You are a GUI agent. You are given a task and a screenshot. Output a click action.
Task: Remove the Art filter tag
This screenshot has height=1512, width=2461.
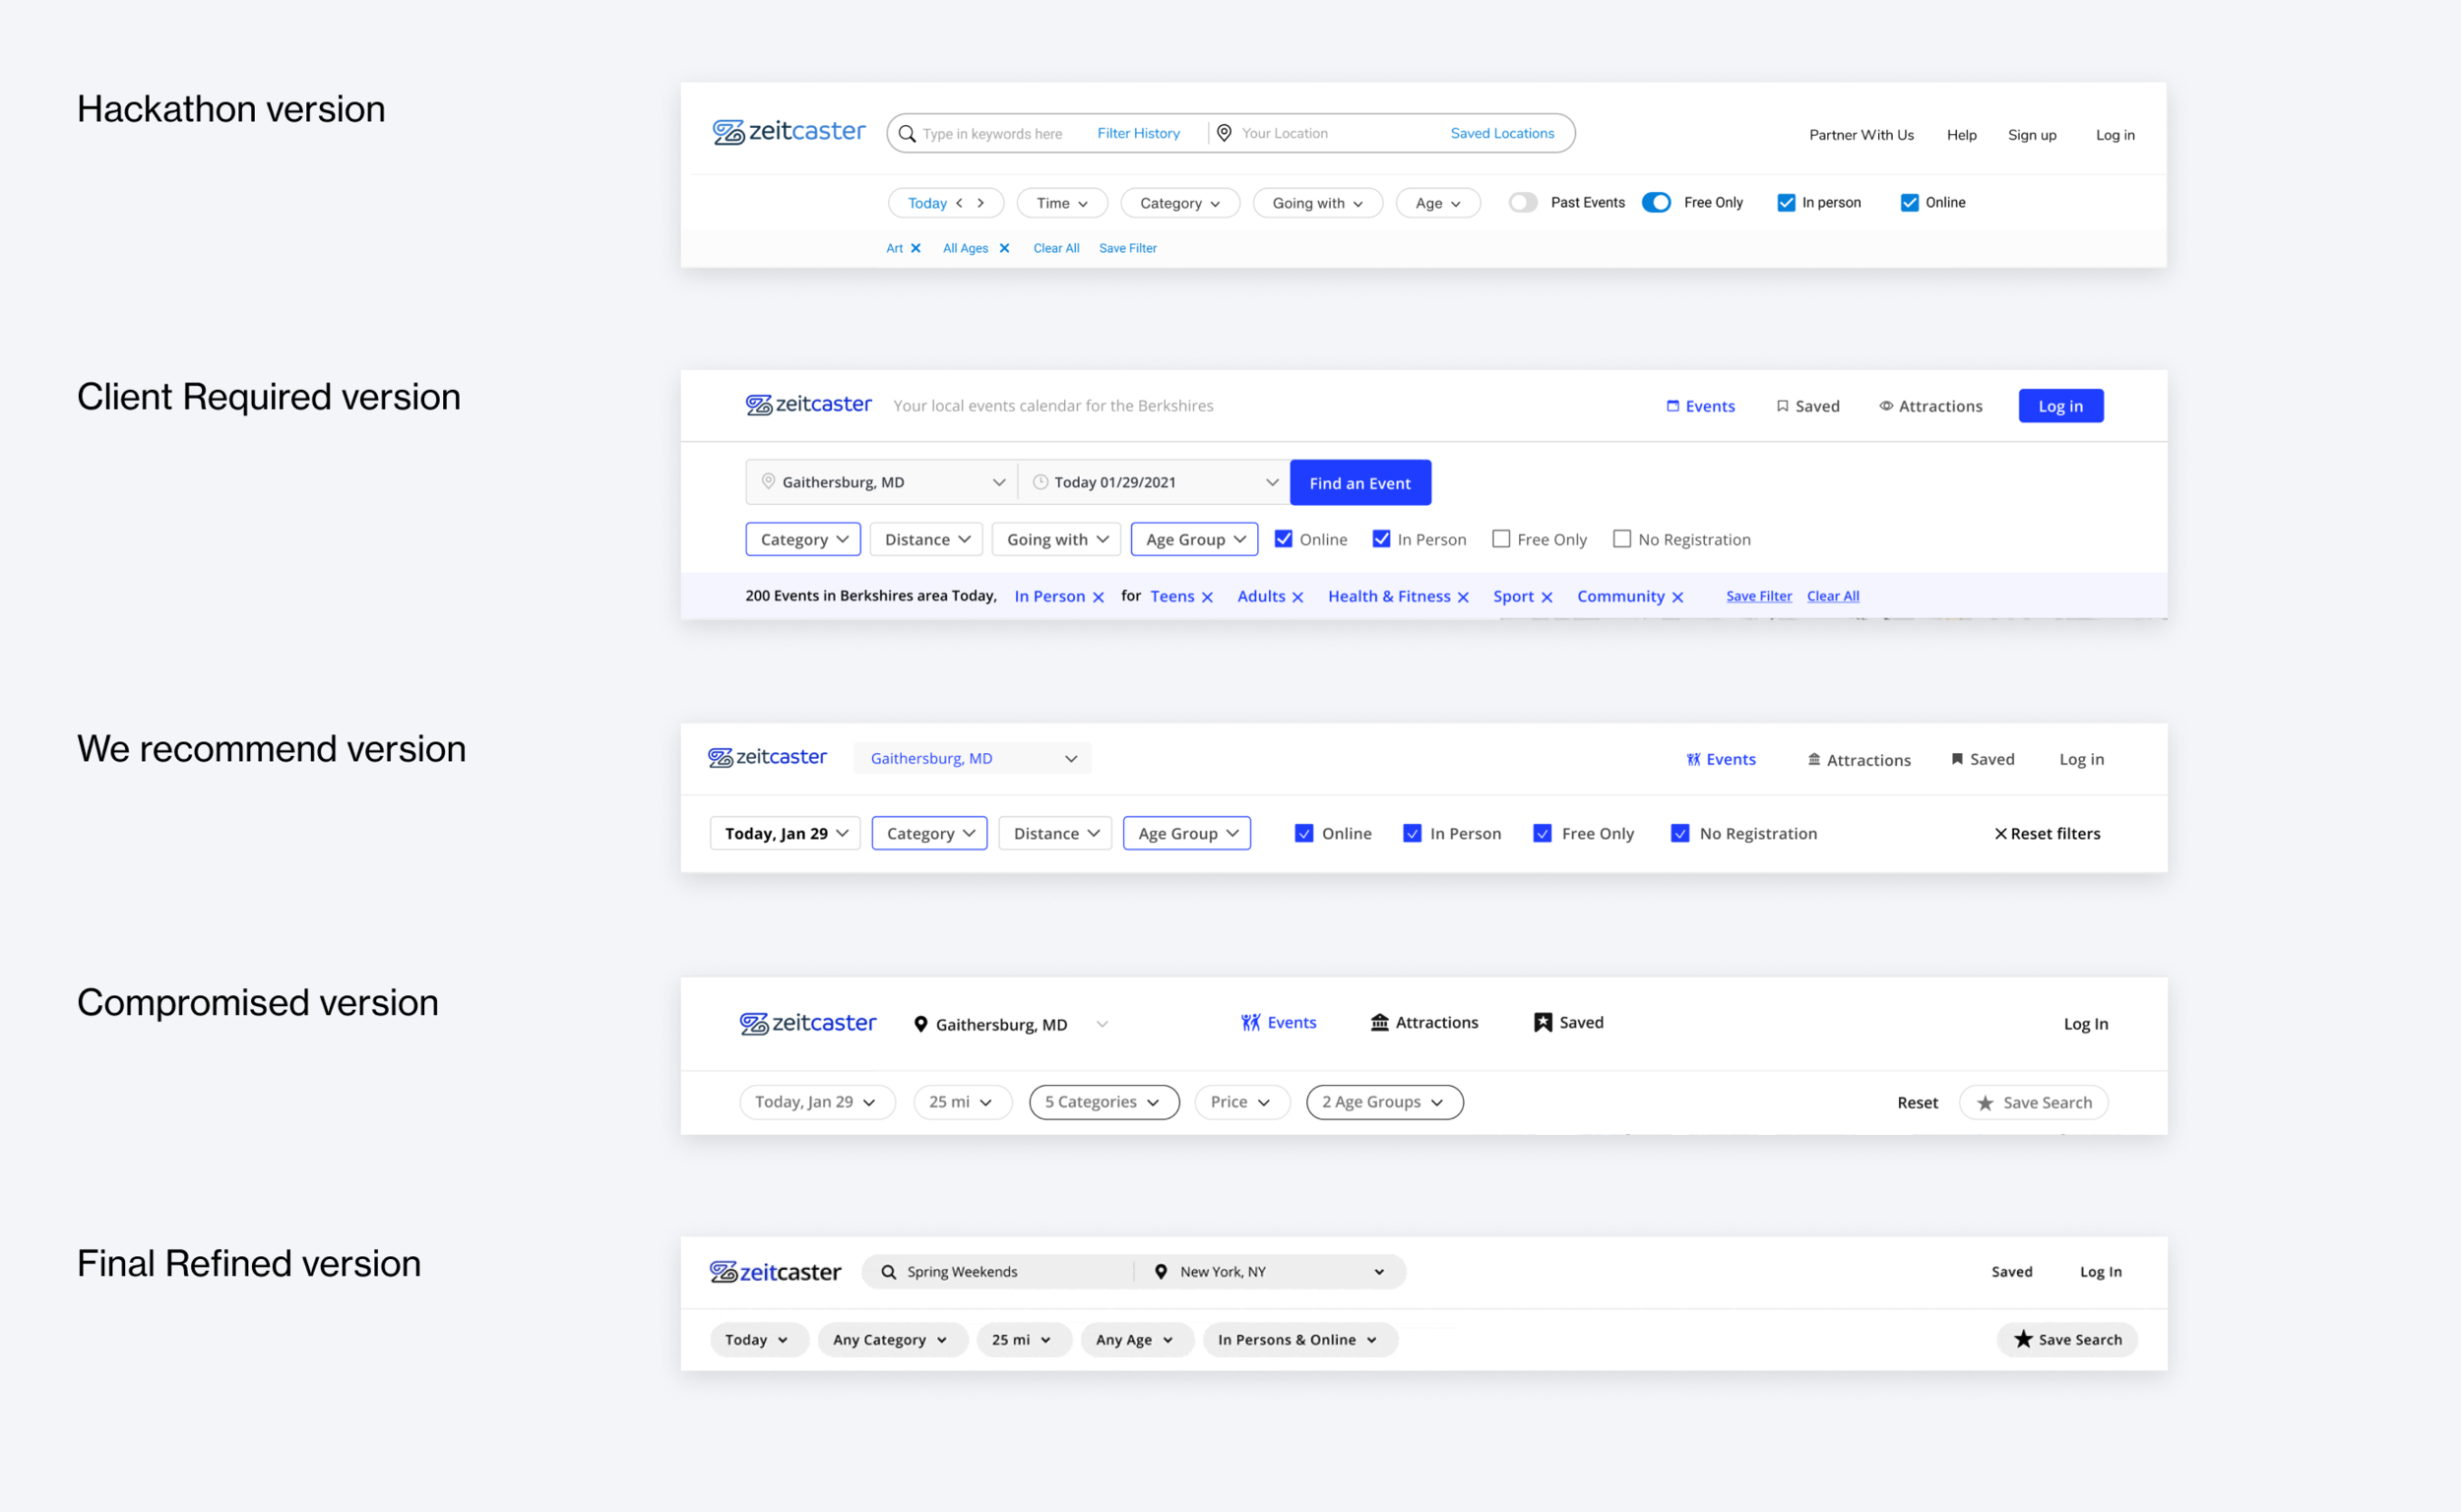click(915, 248)
